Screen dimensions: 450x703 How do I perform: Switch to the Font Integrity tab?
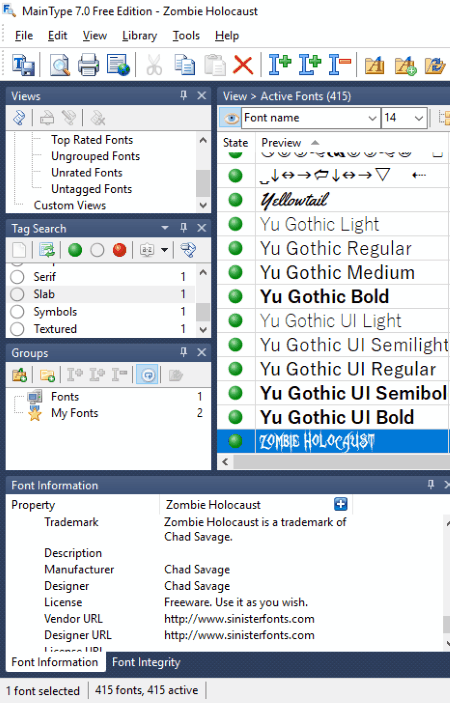[146, 662]
